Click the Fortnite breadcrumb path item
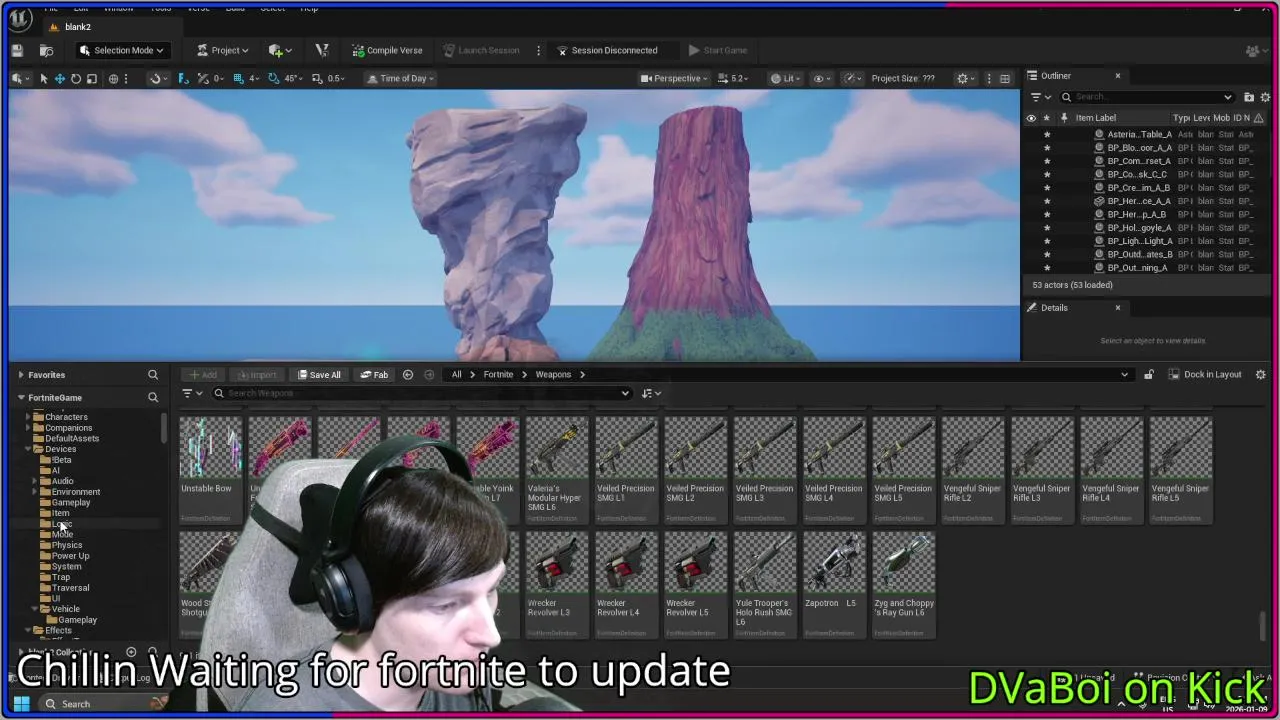The width and height of the screenshot is (1280, 720). [x=498, y=374]
